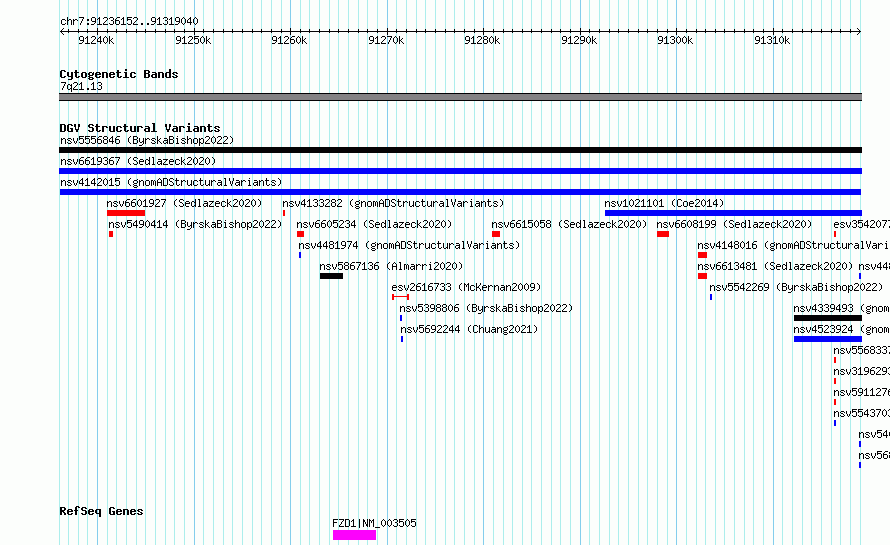Click the red esv2616733 McKernan2009 bracket glyph
The height and width of the screenshot is (545, 890).
click(x=400, y=297)
